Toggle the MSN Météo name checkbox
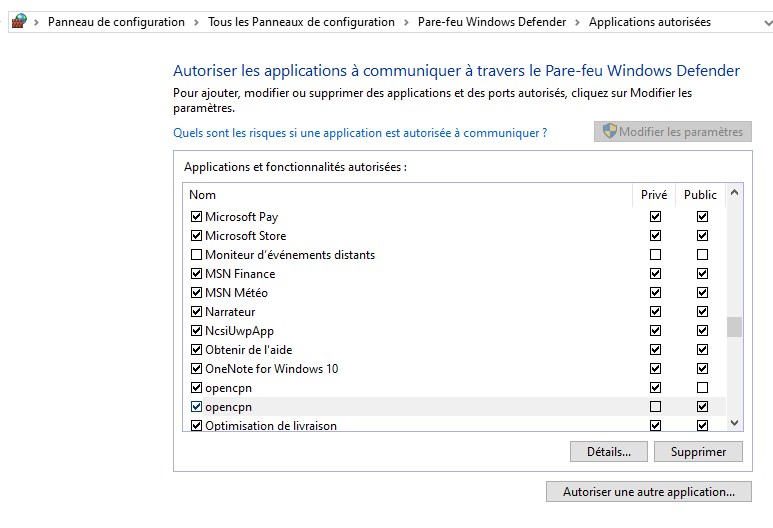This screenshot has height=528, width=773. click(196, 292)
